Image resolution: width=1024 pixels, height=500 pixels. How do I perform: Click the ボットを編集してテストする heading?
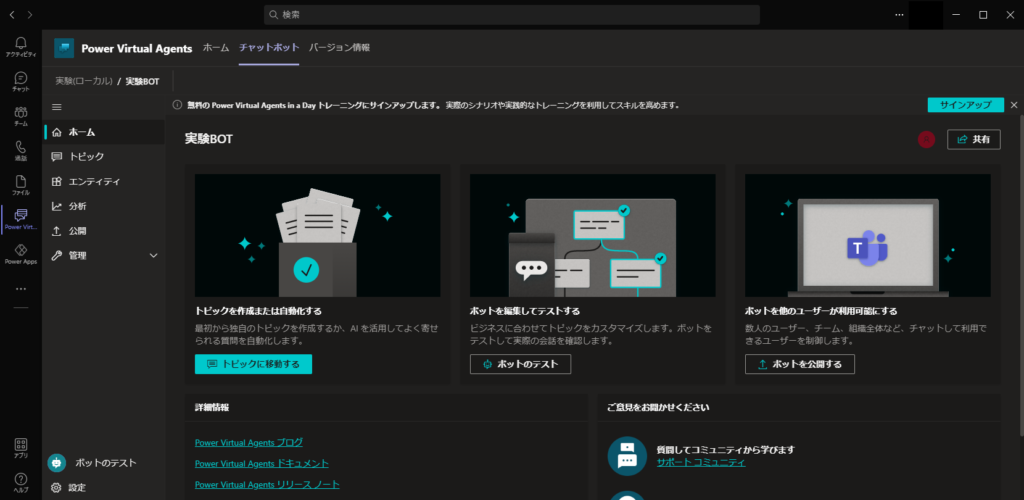click(x=525, y=311)
